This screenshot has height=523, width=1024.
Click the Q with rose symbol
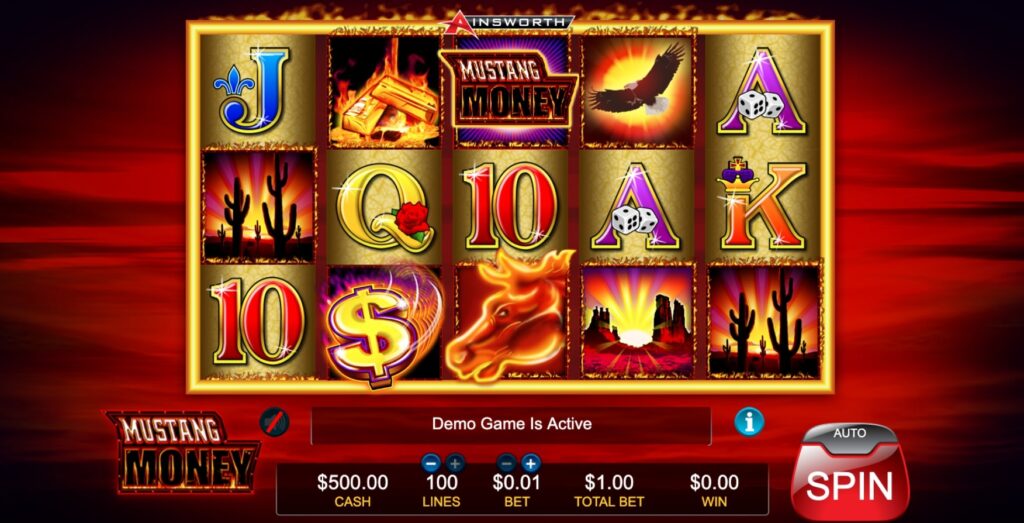(x=385, y=207)
